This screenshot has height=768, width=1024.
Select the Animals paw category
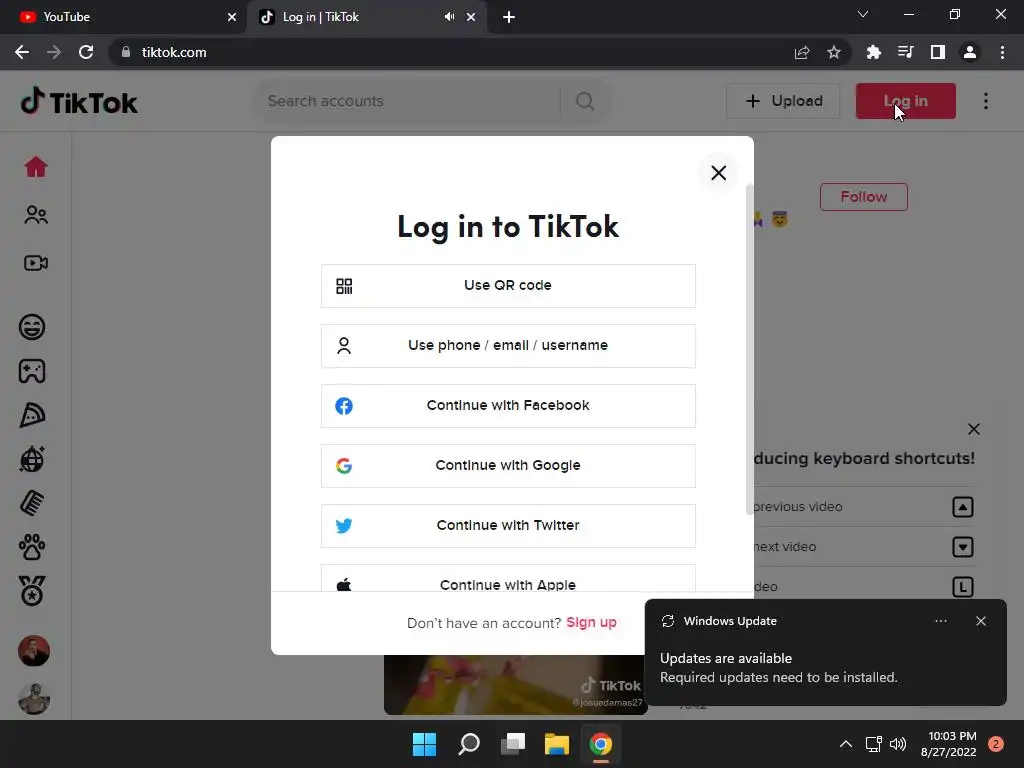pos(32,547)
